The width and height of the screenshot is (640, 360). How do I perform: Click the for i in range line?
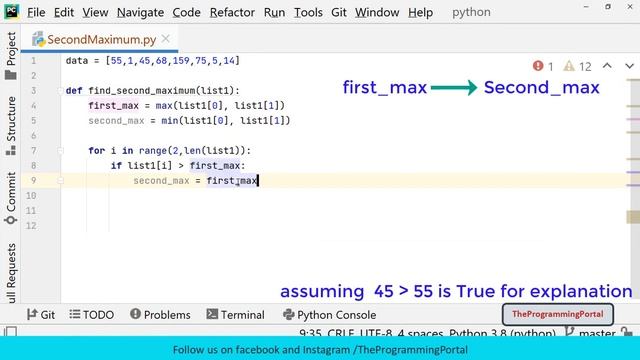pyautogui.click(x=169, y=151)
